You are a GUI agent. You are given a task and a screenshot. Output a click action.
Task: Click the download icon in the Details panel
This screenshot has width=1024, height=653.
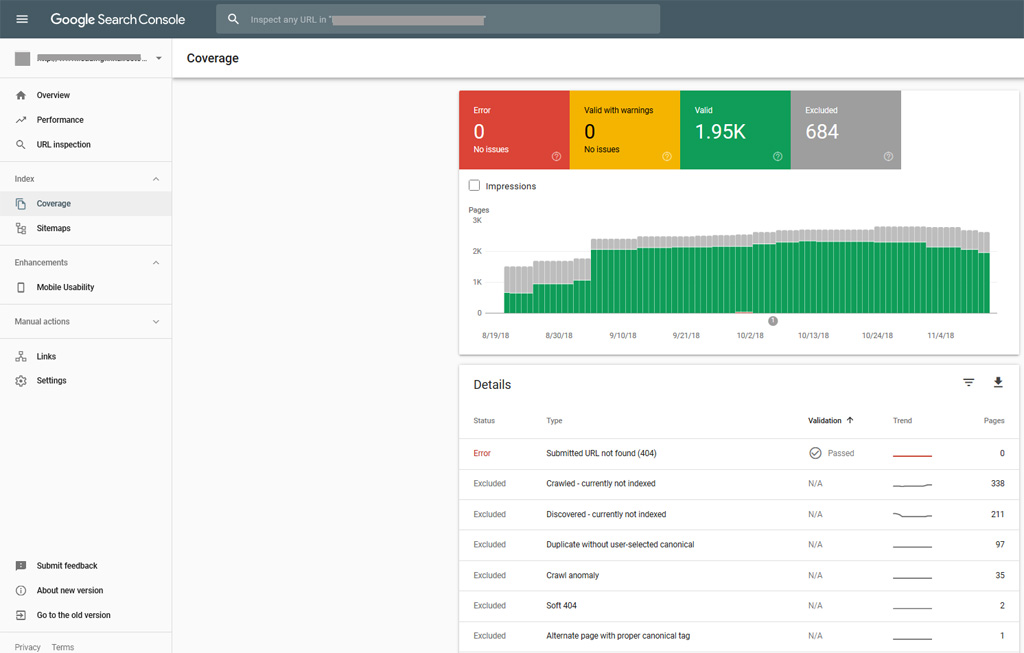pyautogui.click(x=998, y=382)
